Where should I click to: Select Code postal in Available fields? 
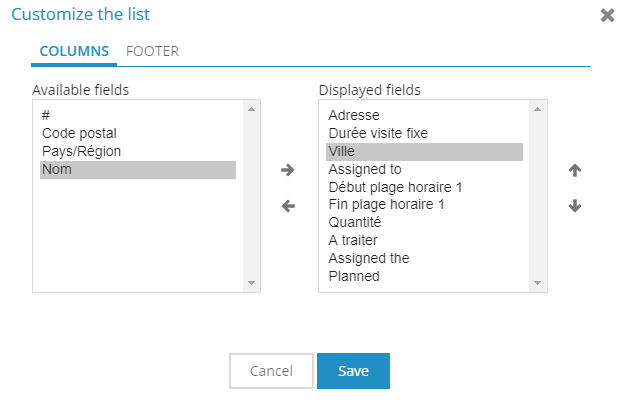point(138,133)
